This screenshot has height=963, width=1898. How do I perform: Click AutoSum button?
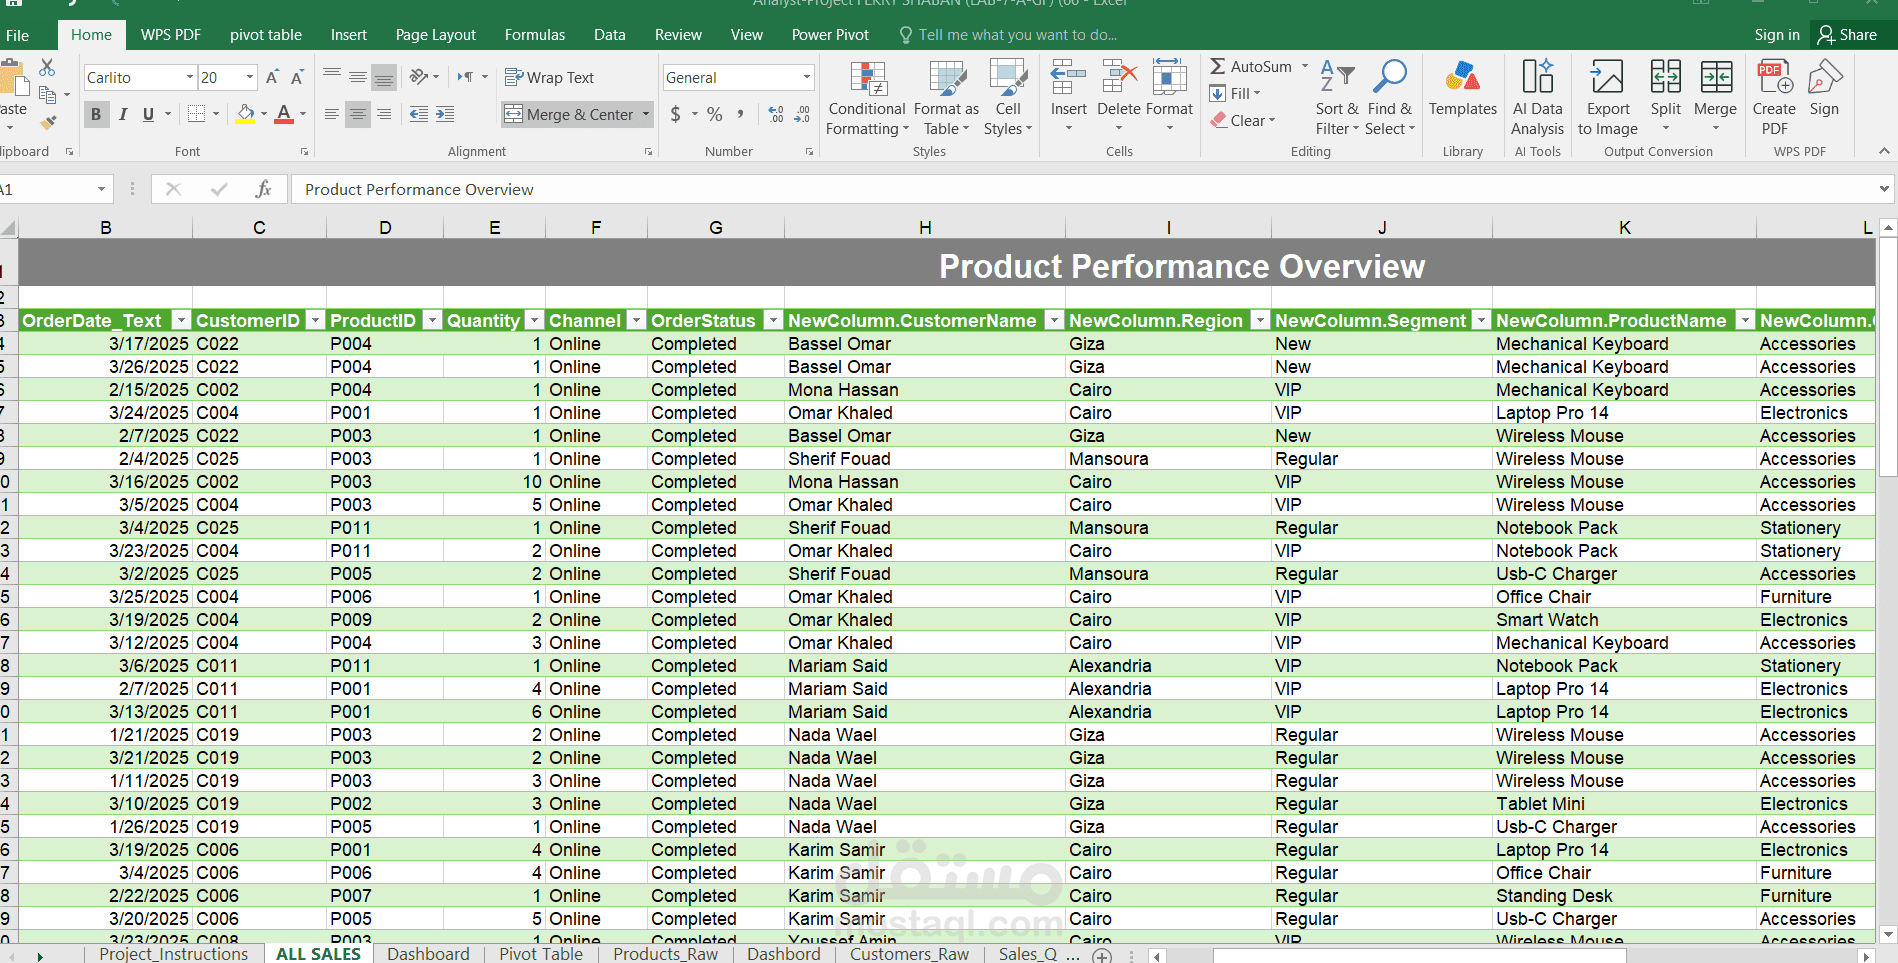pyautogui.click(x=1251, y=66)
